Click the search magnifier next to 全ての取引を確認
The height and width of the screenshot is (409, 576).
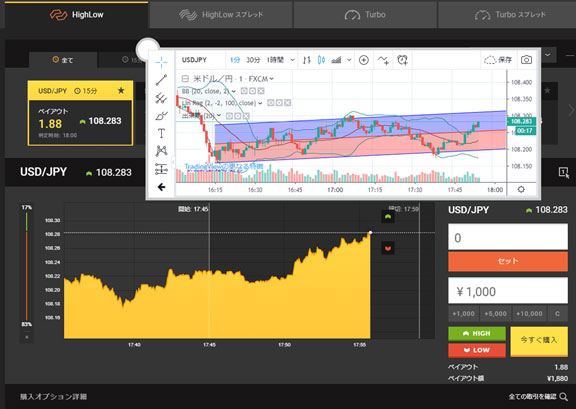coord(564,397)
